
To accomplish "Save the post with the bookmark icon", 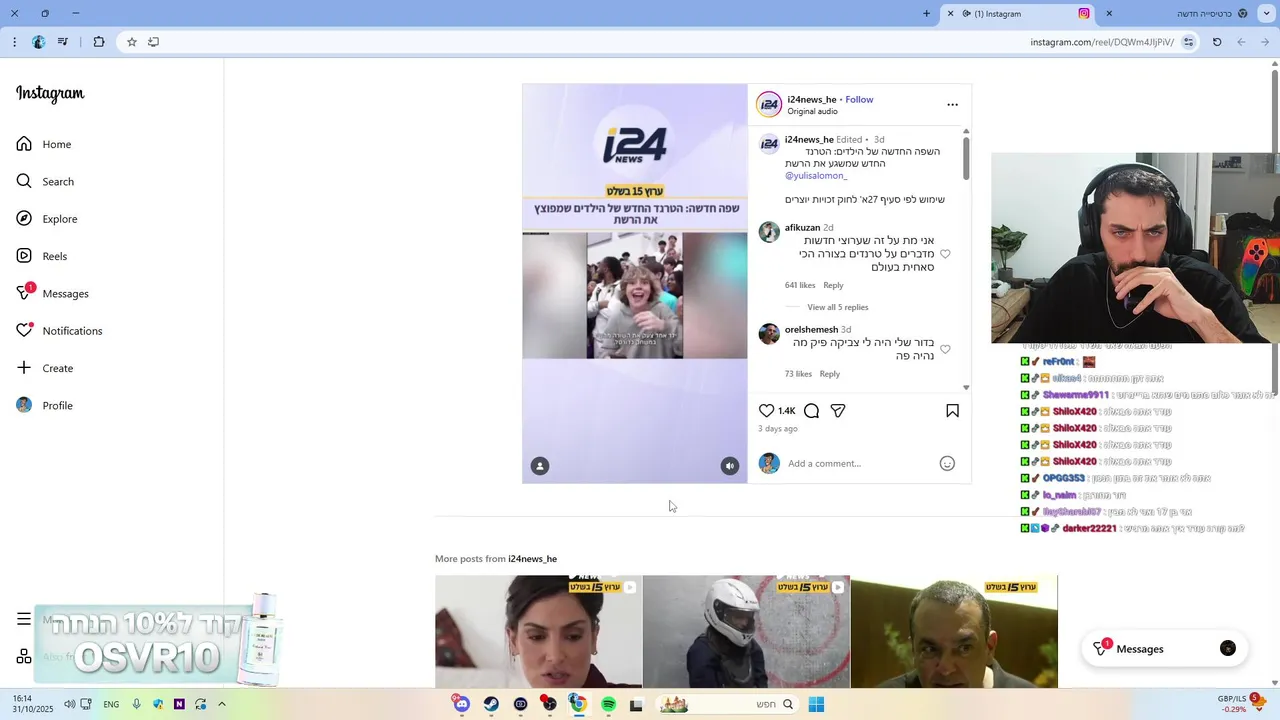I will pos(952,411).
